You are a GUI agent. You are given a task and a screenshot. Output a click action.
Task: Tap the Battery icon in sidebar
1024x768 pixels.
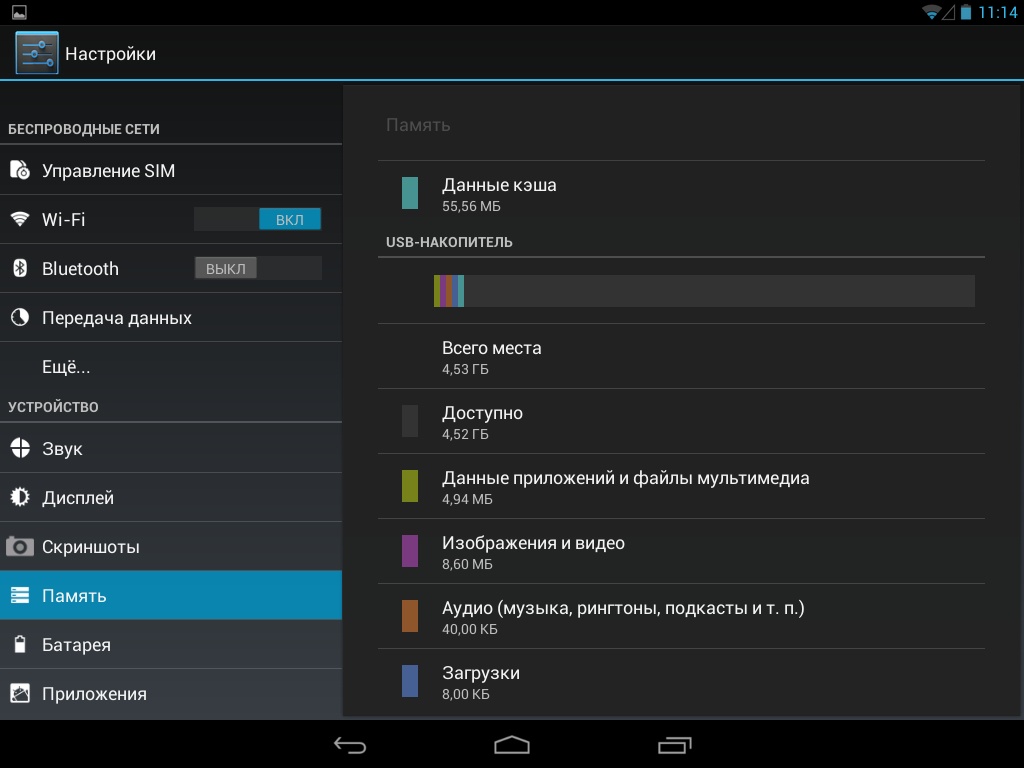click(20, 645)
